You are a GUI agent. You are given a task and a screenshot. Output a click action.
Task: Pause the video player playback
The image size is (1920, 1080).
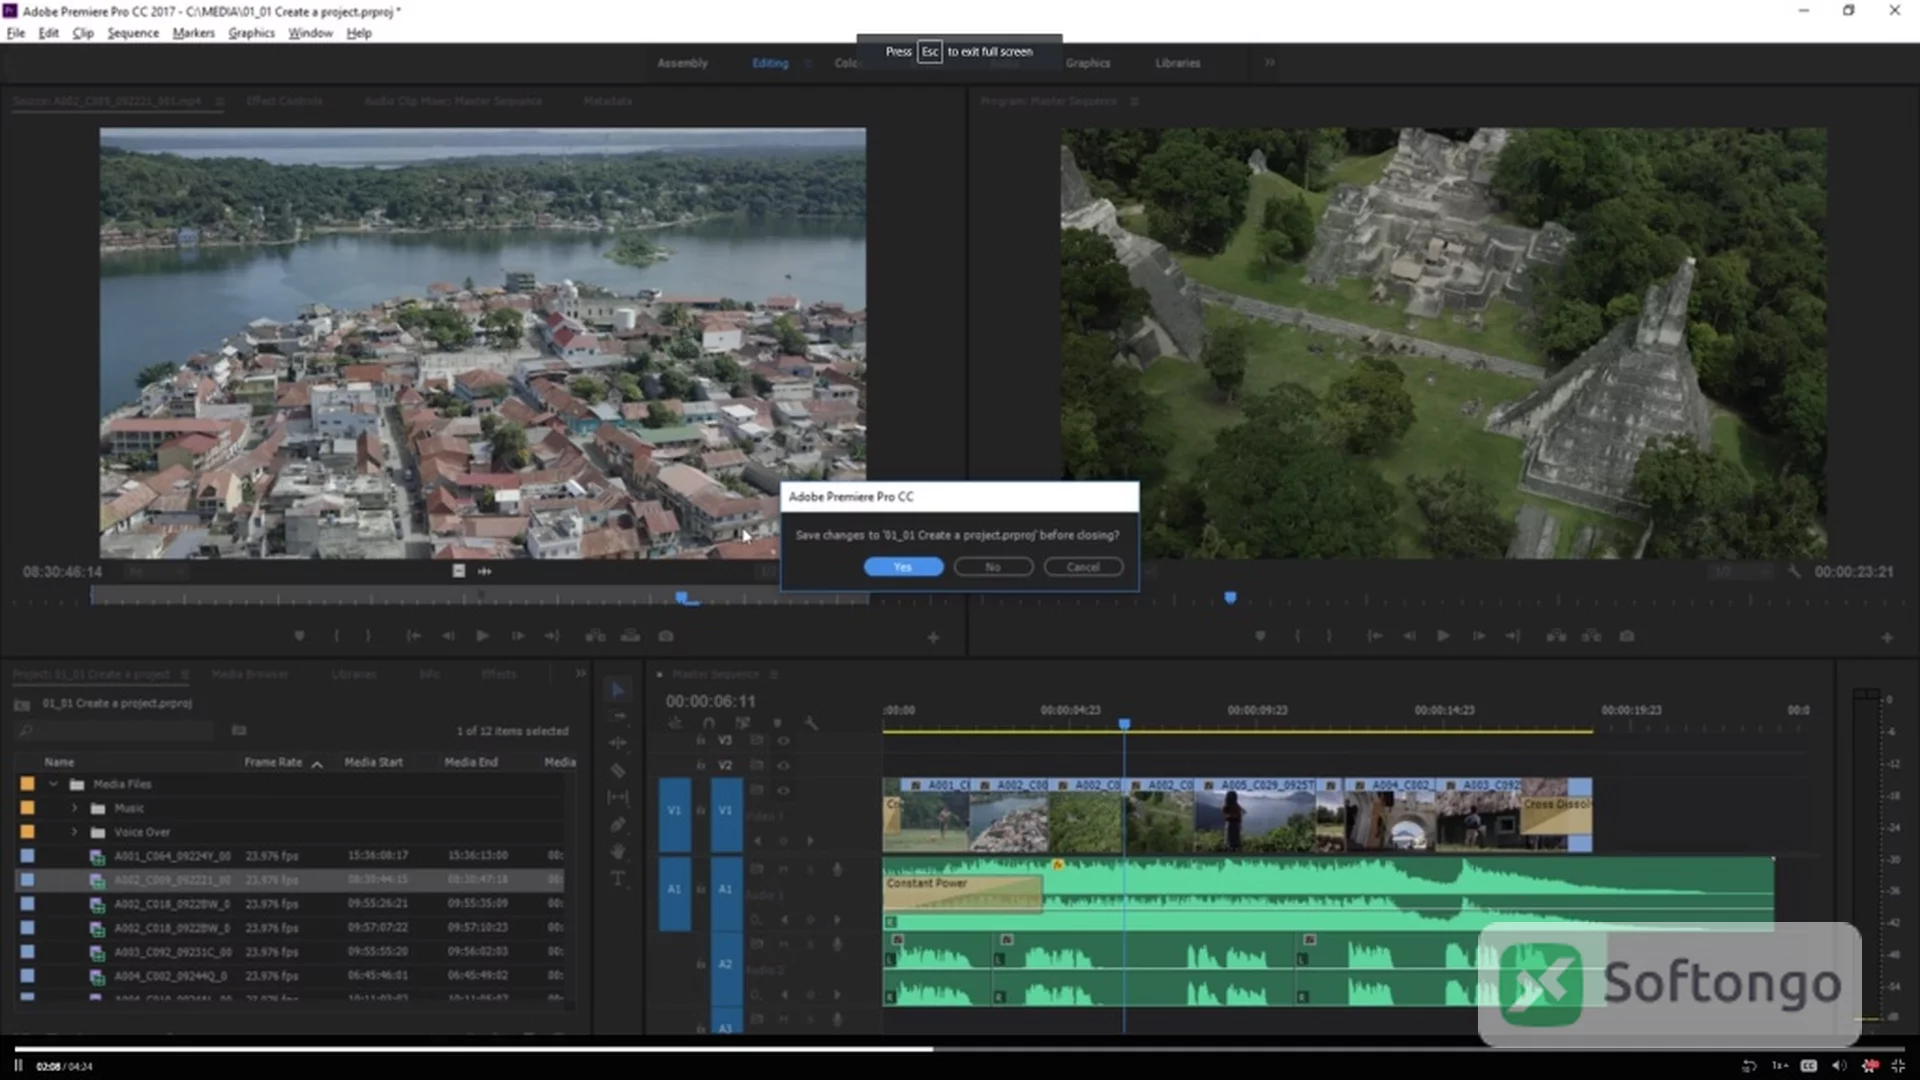click(18, 1066)
